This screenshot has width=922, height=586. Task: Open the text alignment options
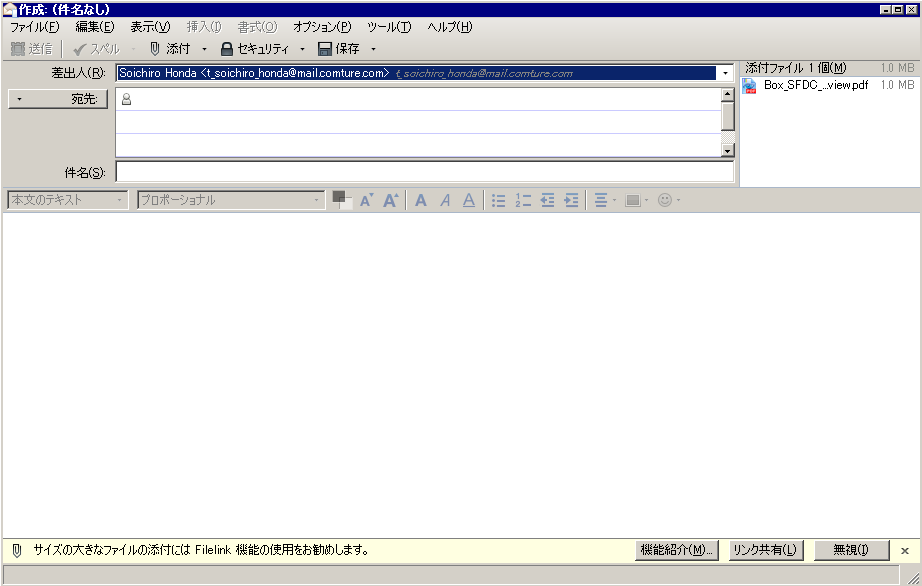pos(604,200)
